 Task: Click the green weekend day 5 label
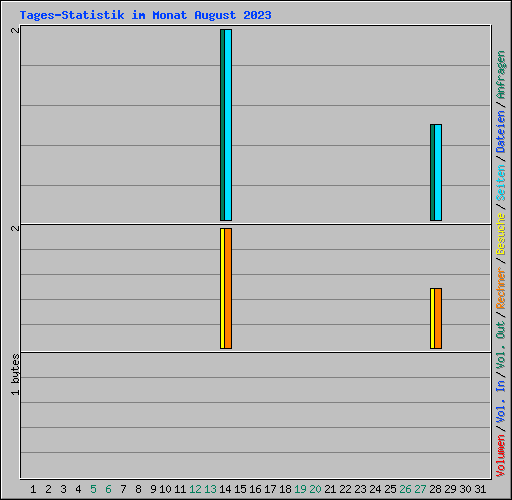click(93, 489)
